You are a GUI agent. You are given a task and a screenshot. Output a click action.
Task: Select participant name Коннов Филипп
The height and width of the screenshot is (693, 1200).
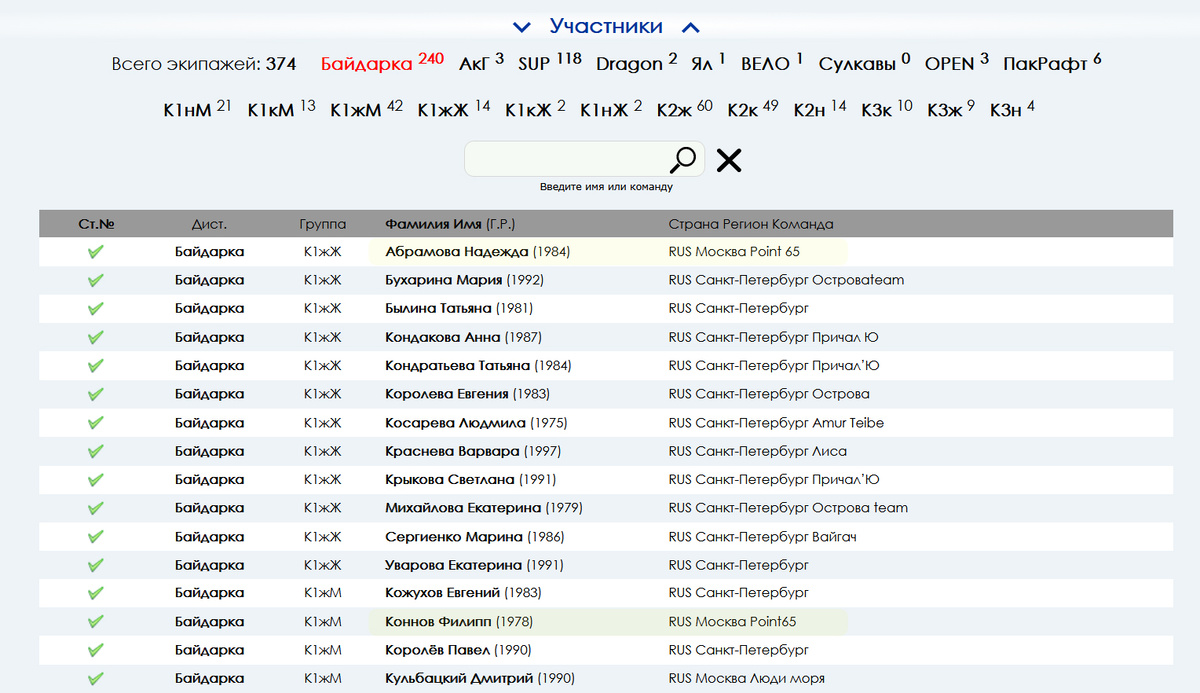click(438, 622)
